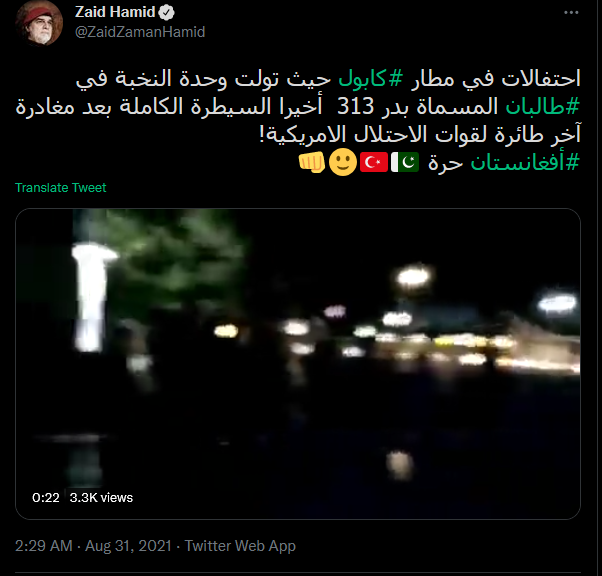This screenshot has width=602, height=576.
Task: Click the Translate Tweet link
Action: [61, 188]
